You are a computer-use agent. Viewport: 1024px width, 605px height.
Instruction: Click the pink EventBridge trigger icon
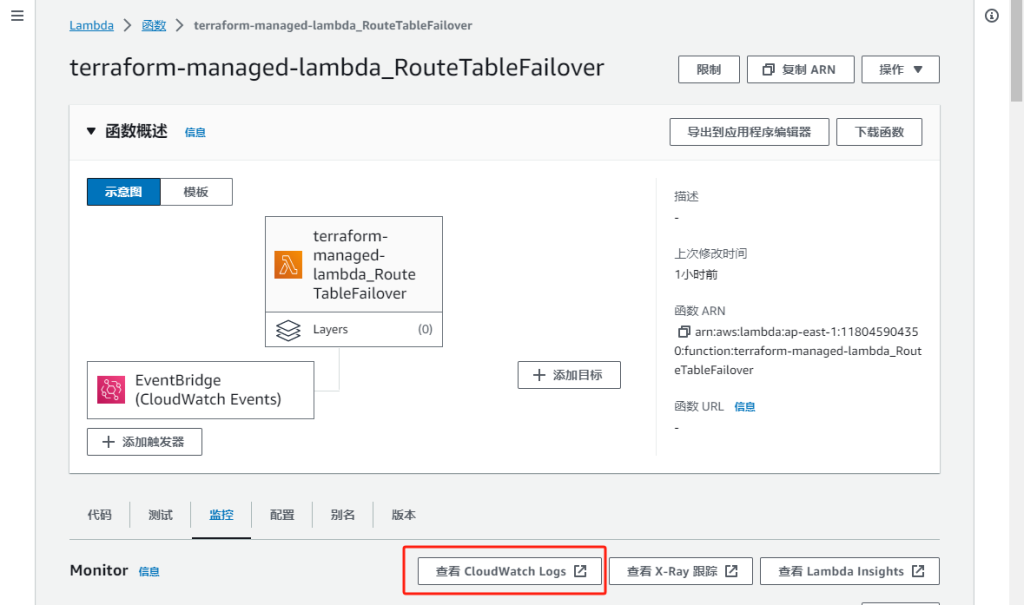[111, 390]
